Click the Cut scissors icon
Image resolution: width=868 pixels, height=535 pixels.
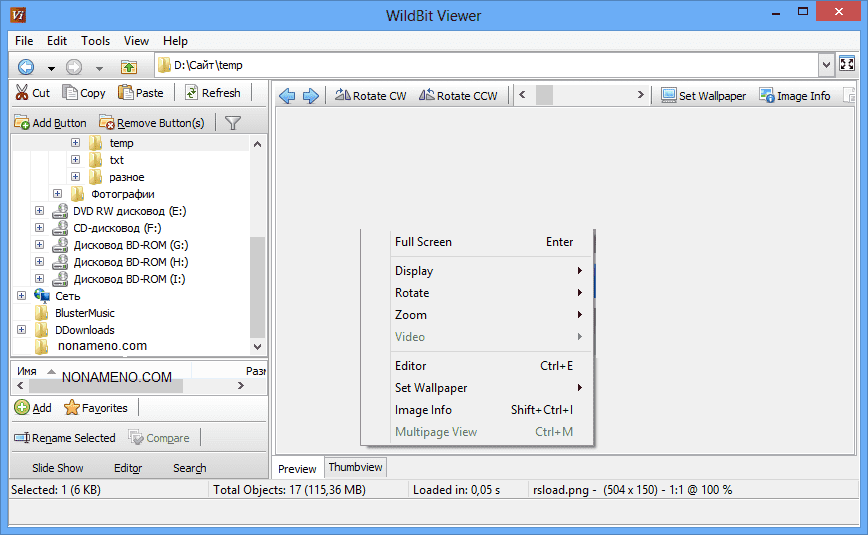point(20,93)
